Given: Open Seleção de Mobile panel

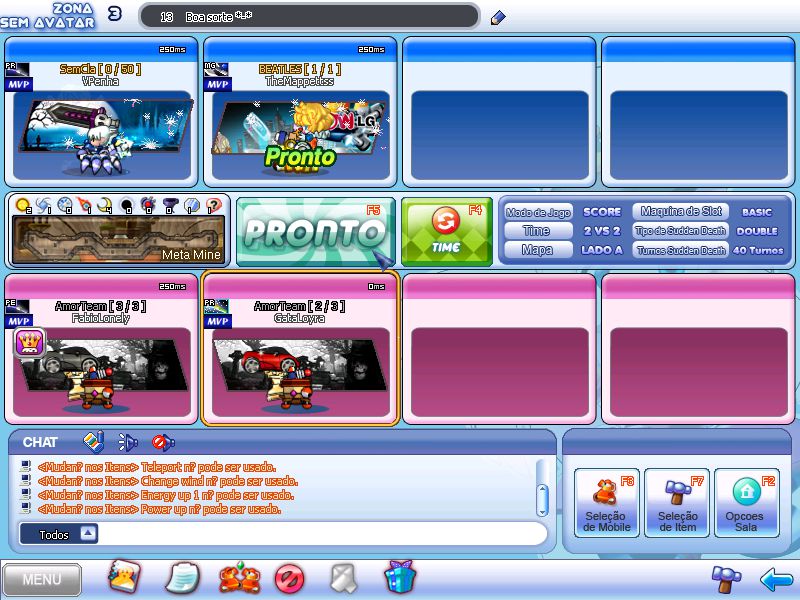Looking at the screenshot, I should [606, 502].
